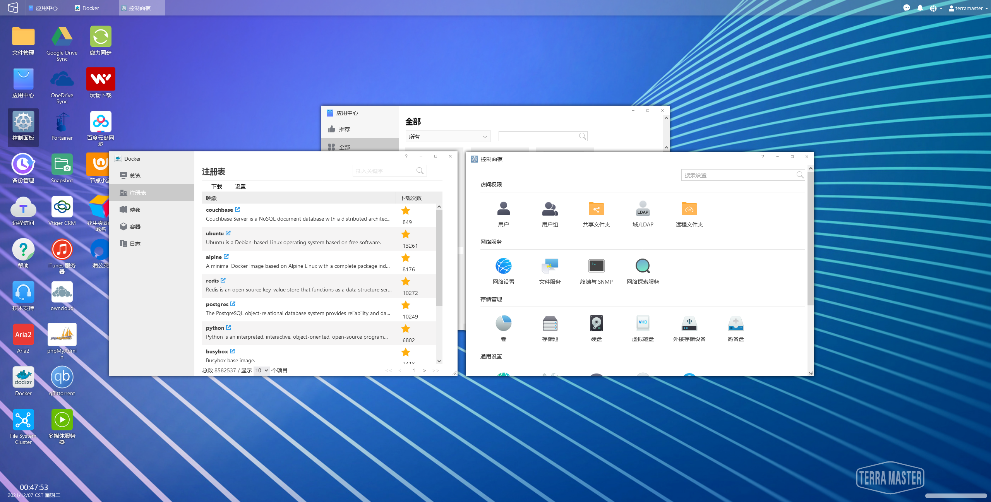Screen dimensions: 991x502
Task: Expand the page size dropdown showing 10
Action: [x=262, y=370]
